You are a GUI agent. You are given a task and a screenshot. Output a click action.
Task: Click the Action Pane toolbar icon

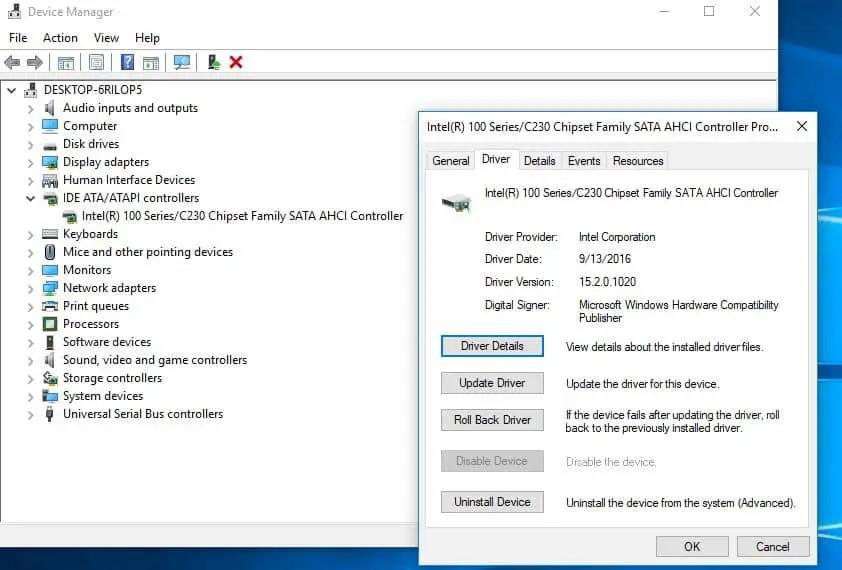(x=151, y=63)
